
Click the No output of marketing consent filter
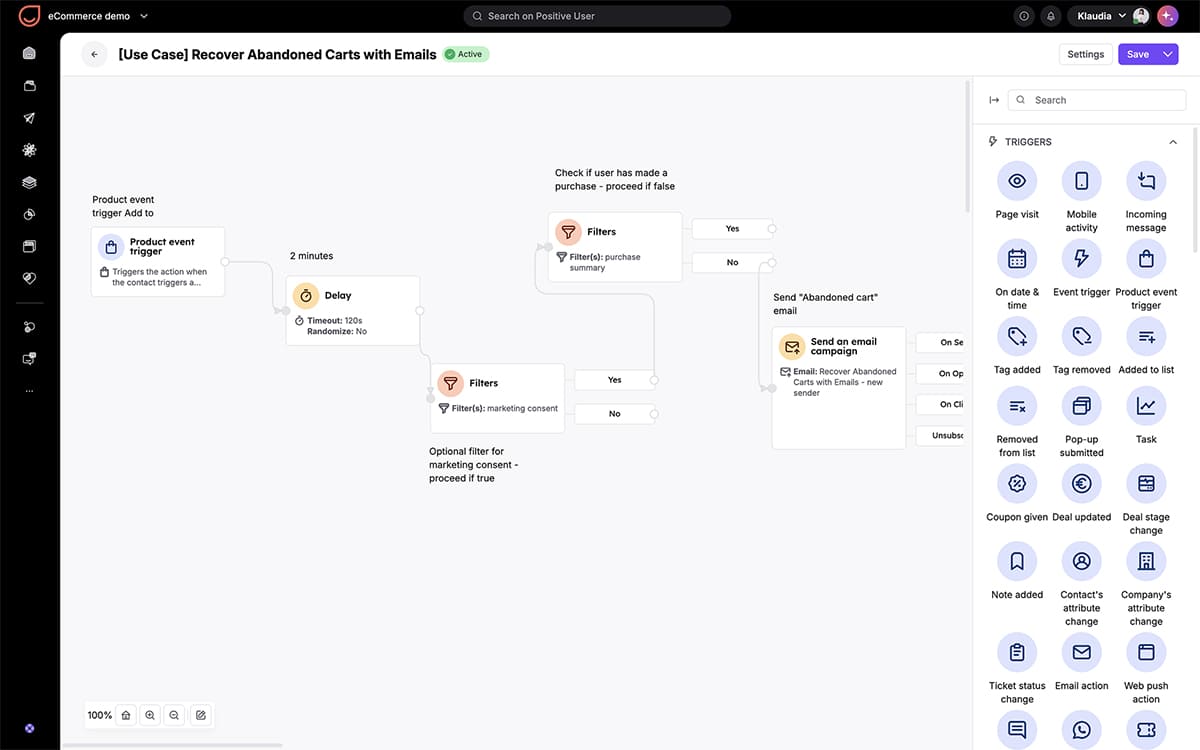[x=614, y=414]
